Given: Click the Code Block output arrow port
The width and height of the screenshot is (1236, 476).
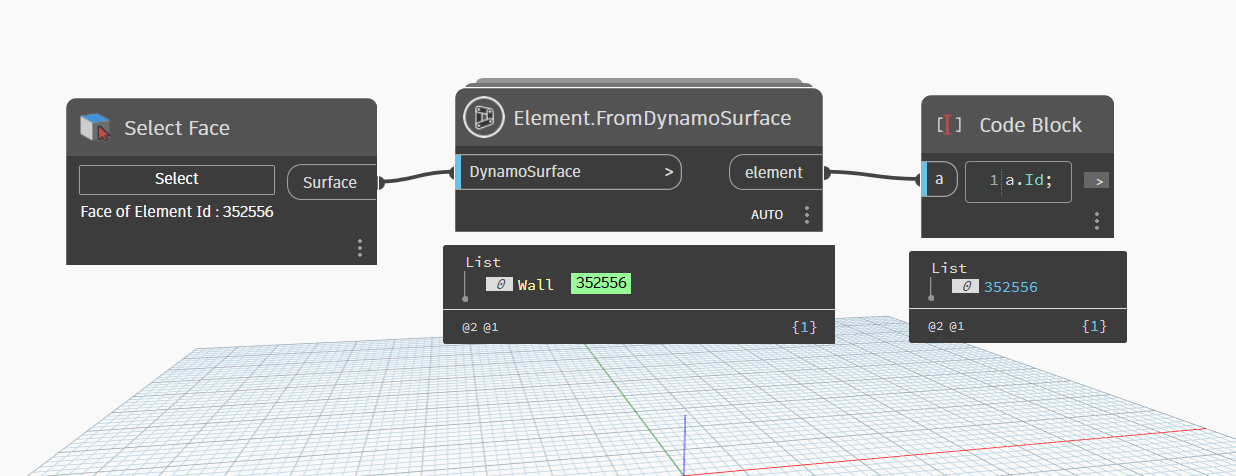Looking at the screenshot, I should [x=1098, y=181].
